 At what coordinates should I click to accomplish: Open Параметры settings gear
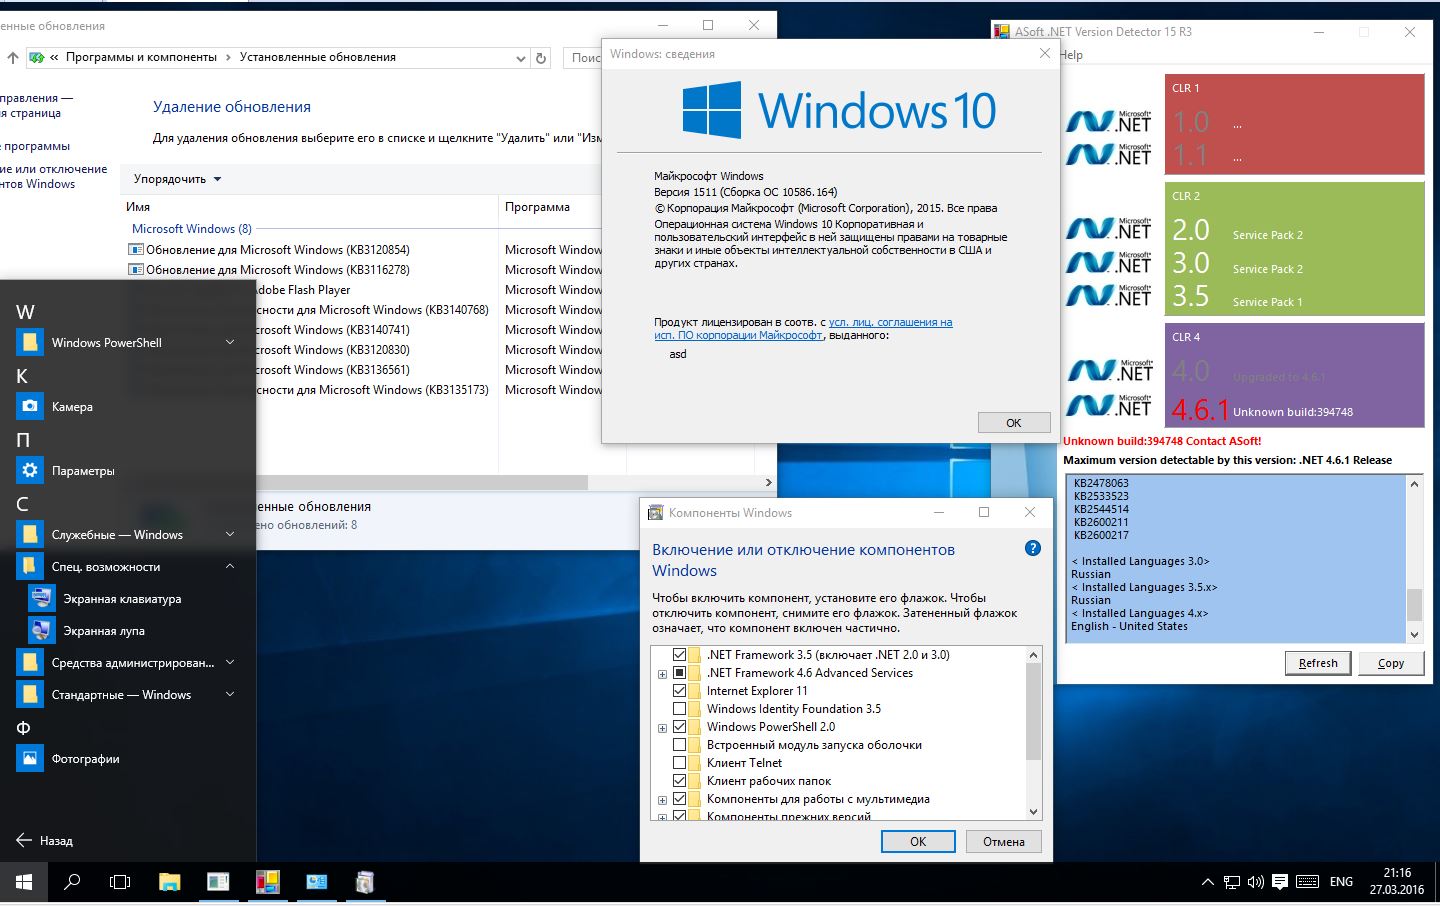pyautogui.click(x=30, y=470)
